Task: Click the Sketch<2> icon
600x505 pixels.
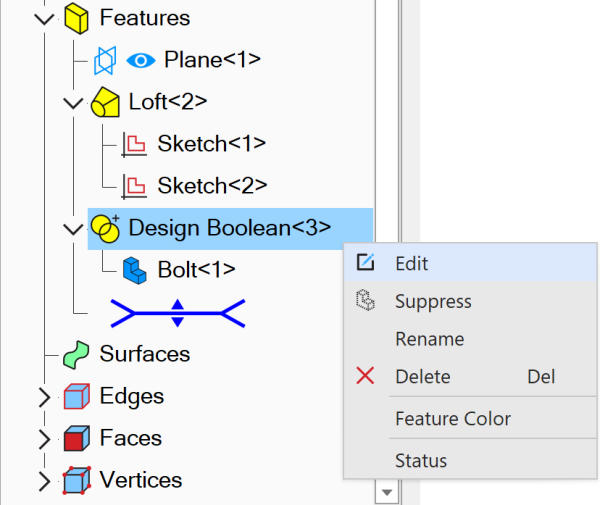Action: pyautogui.click(x=134, y=186)
